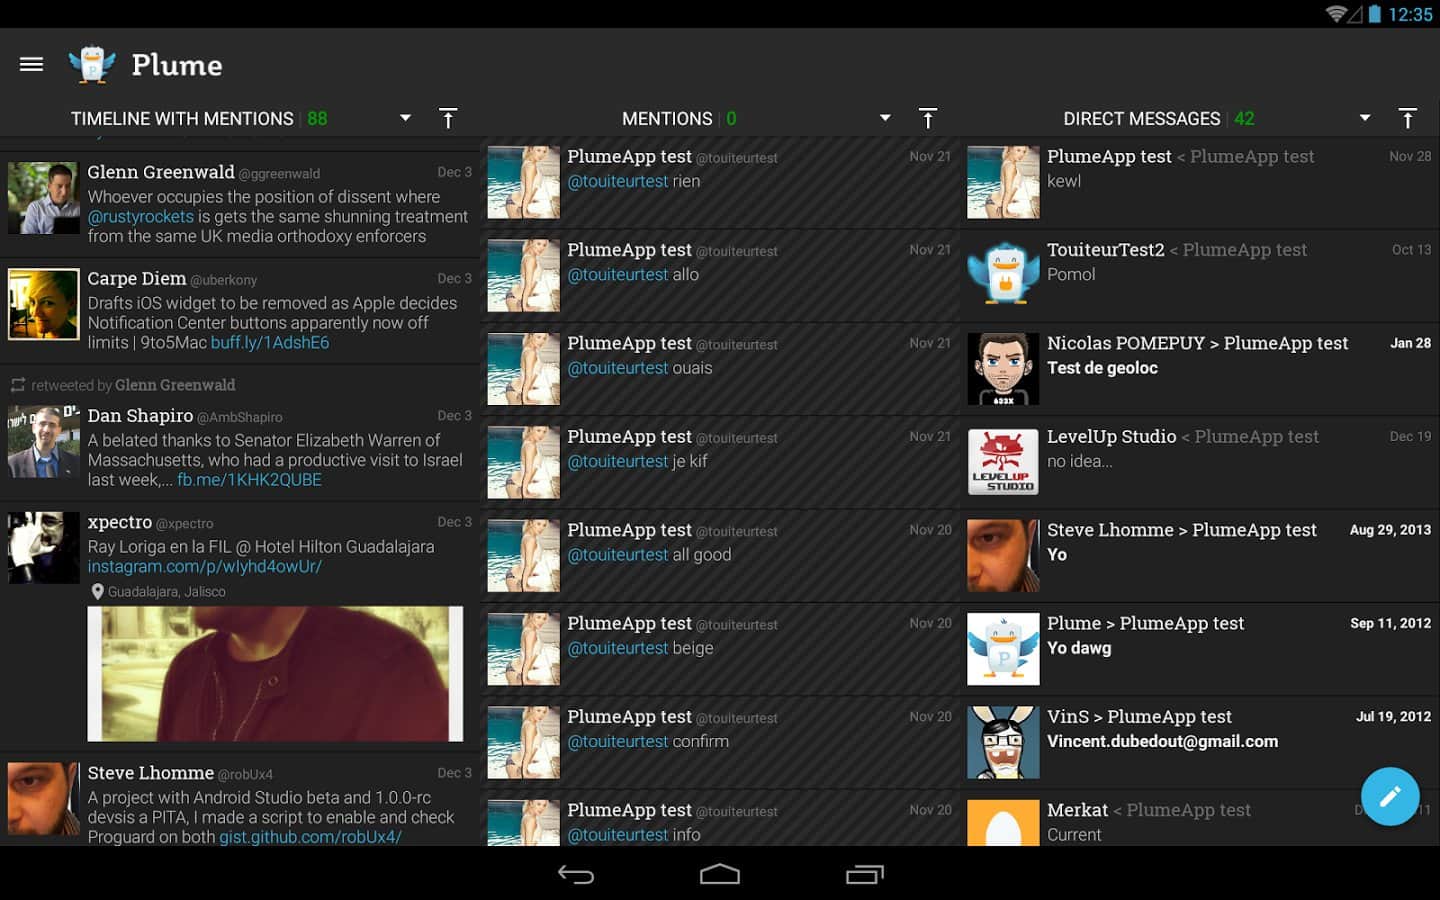Open the hamburger navigation menu
Screen dimensions: 1440x900
coord(31,65)
